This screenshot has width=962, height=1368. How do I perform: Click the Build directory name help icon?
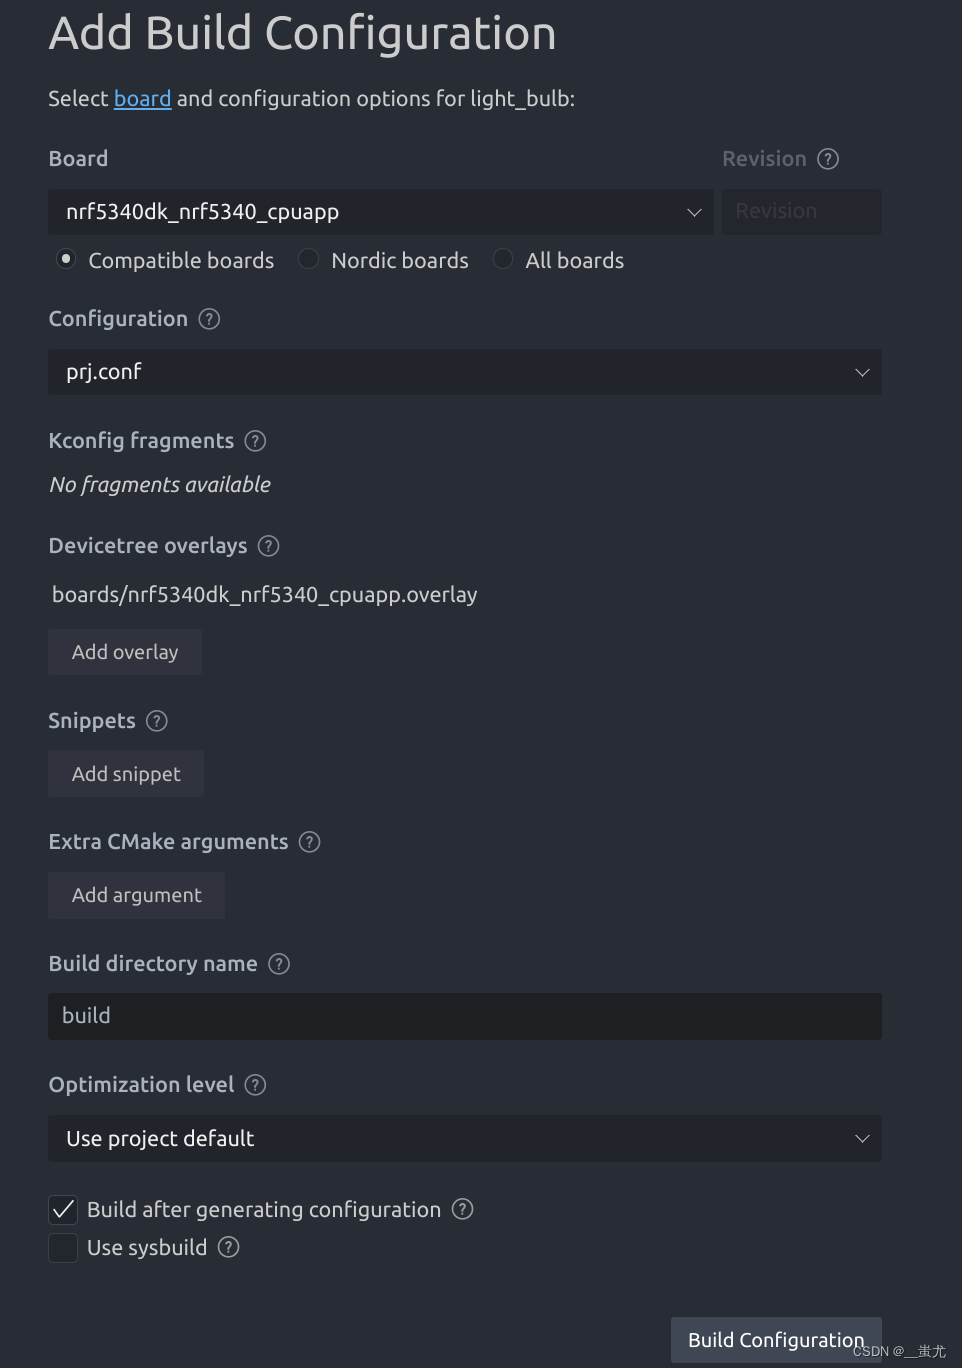279,964
